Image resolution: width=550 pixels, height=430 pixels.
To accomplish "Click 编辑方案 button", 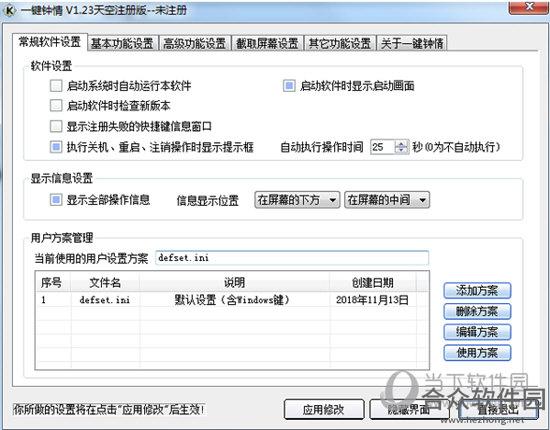I will point(477,332).
